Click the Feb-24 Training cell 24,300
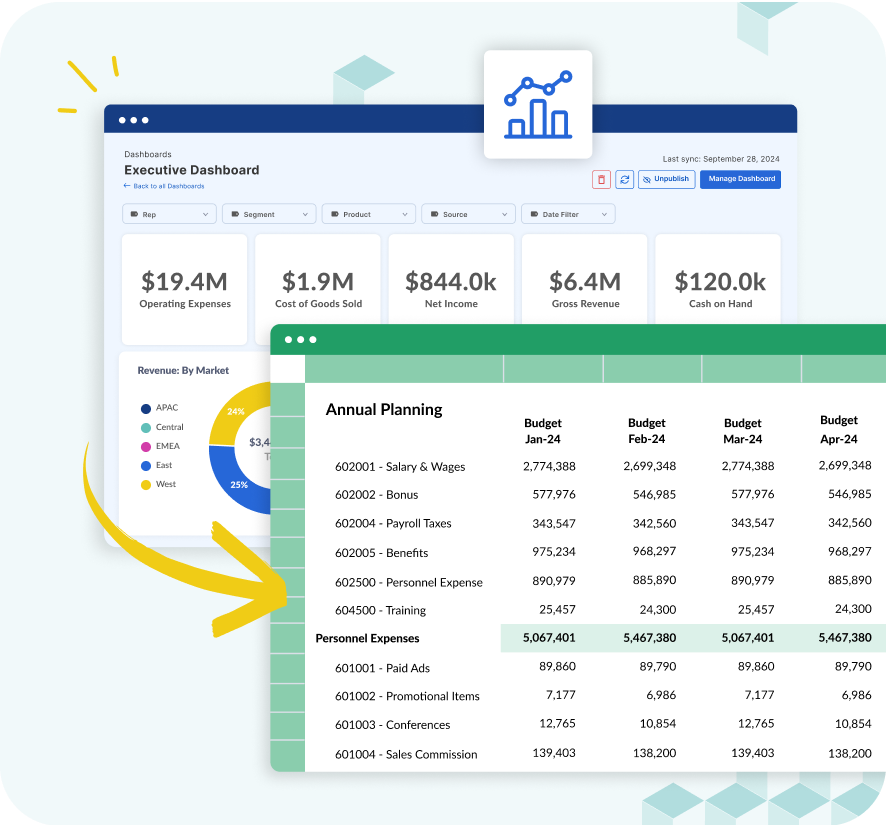Viewport: 886px width, 825px height. [x=658, y=610]
